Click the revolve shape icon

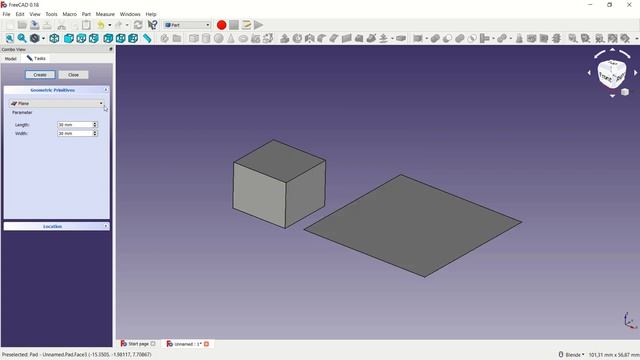[x=297, y=38]
